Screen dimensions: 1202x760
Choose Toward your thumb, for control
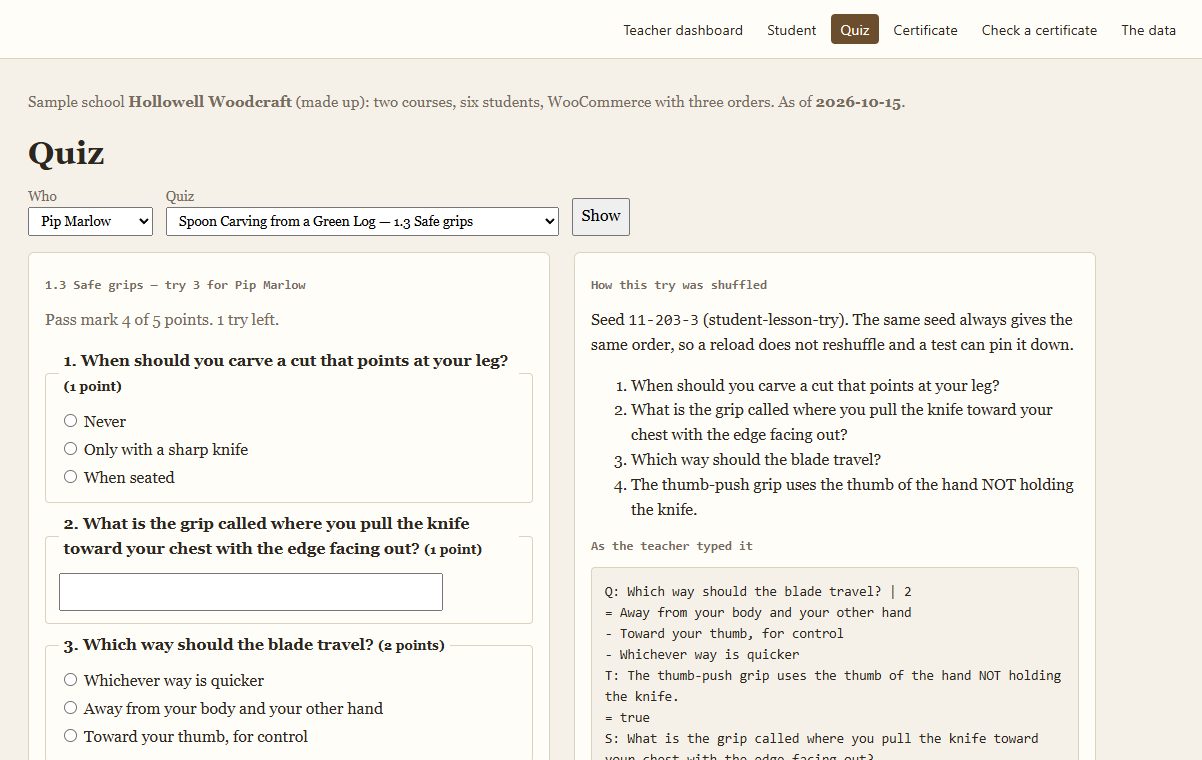point(70,736)
